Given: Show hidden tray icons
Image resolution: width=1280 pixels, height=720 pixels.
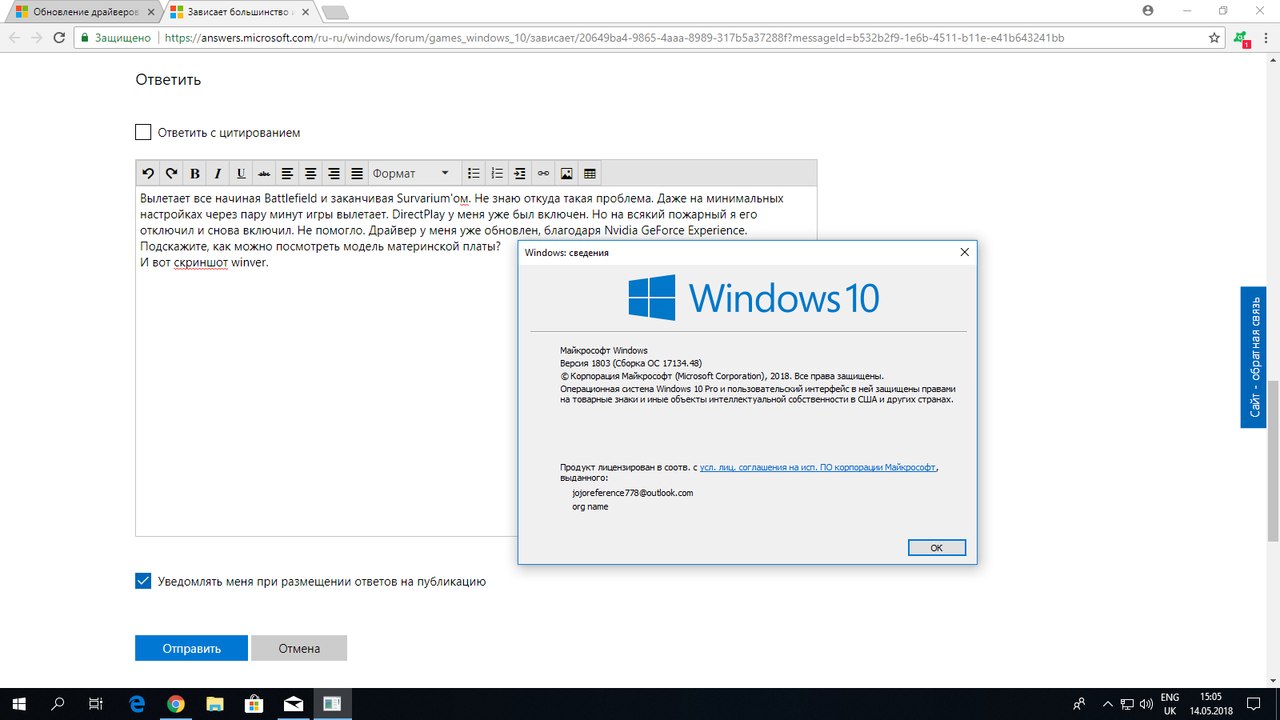Looking at the screenshot, I should pyautogui.click(x=1107, y=704).
